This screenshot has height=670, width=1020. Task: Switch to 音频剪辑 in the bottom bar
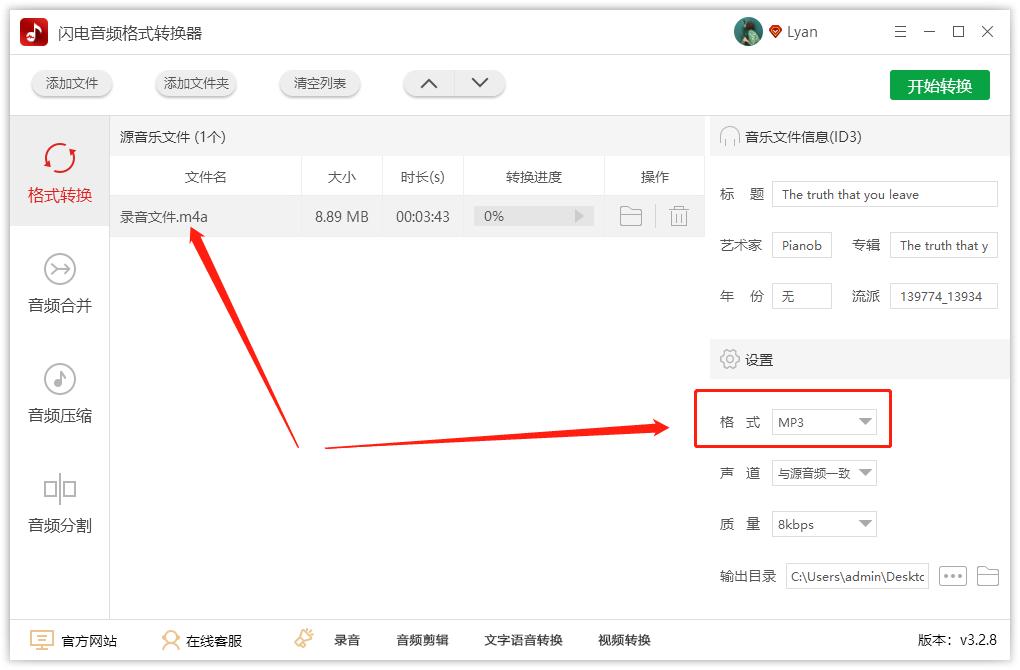(421, 640)
